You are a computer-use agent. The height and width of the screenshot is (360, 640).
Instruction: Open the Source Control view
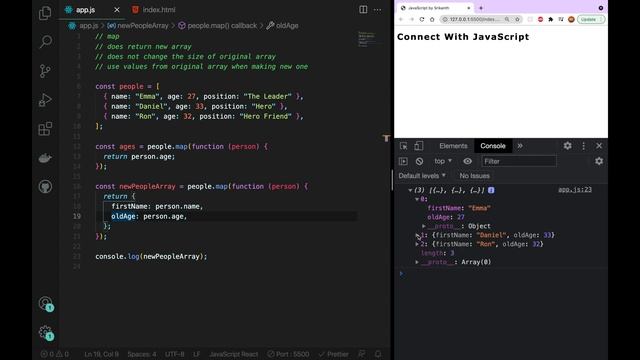tap(45, 71)
